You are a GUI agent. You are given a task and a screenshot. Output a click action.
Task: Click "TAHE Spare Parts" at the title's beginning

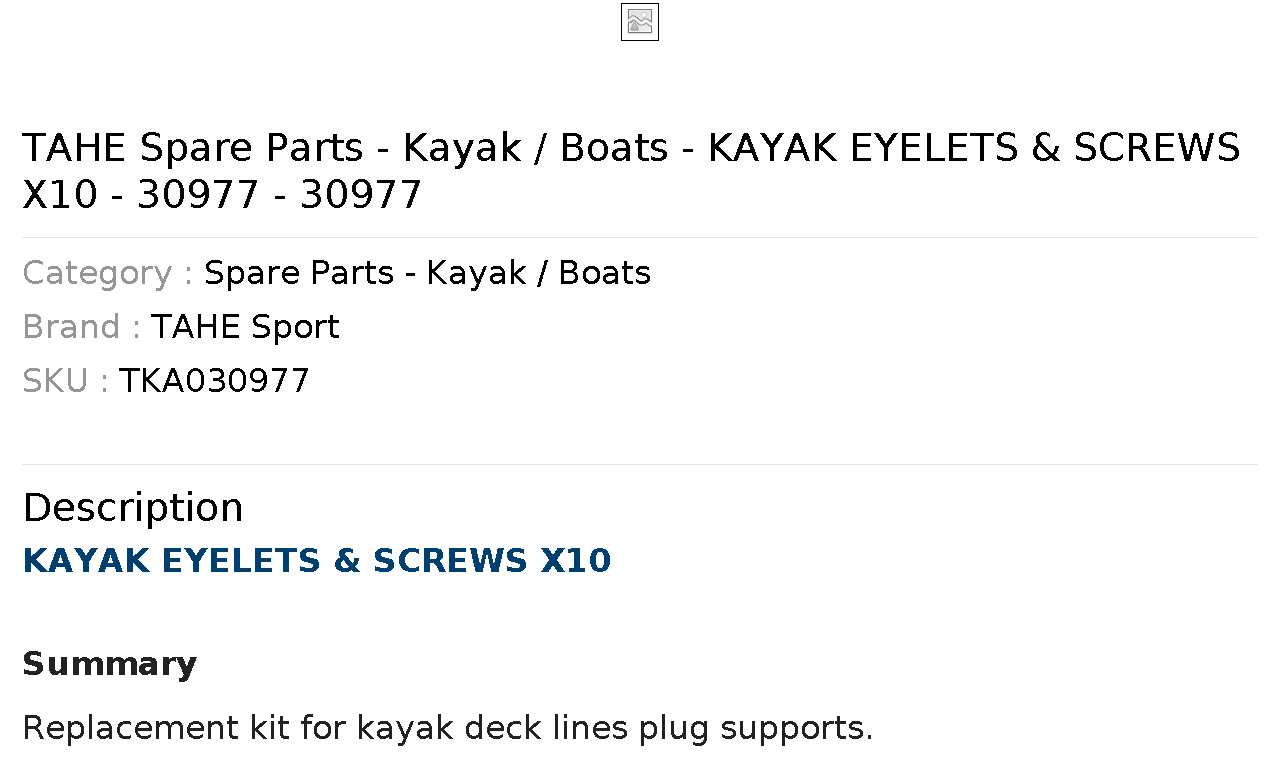[x=193, y=148]
